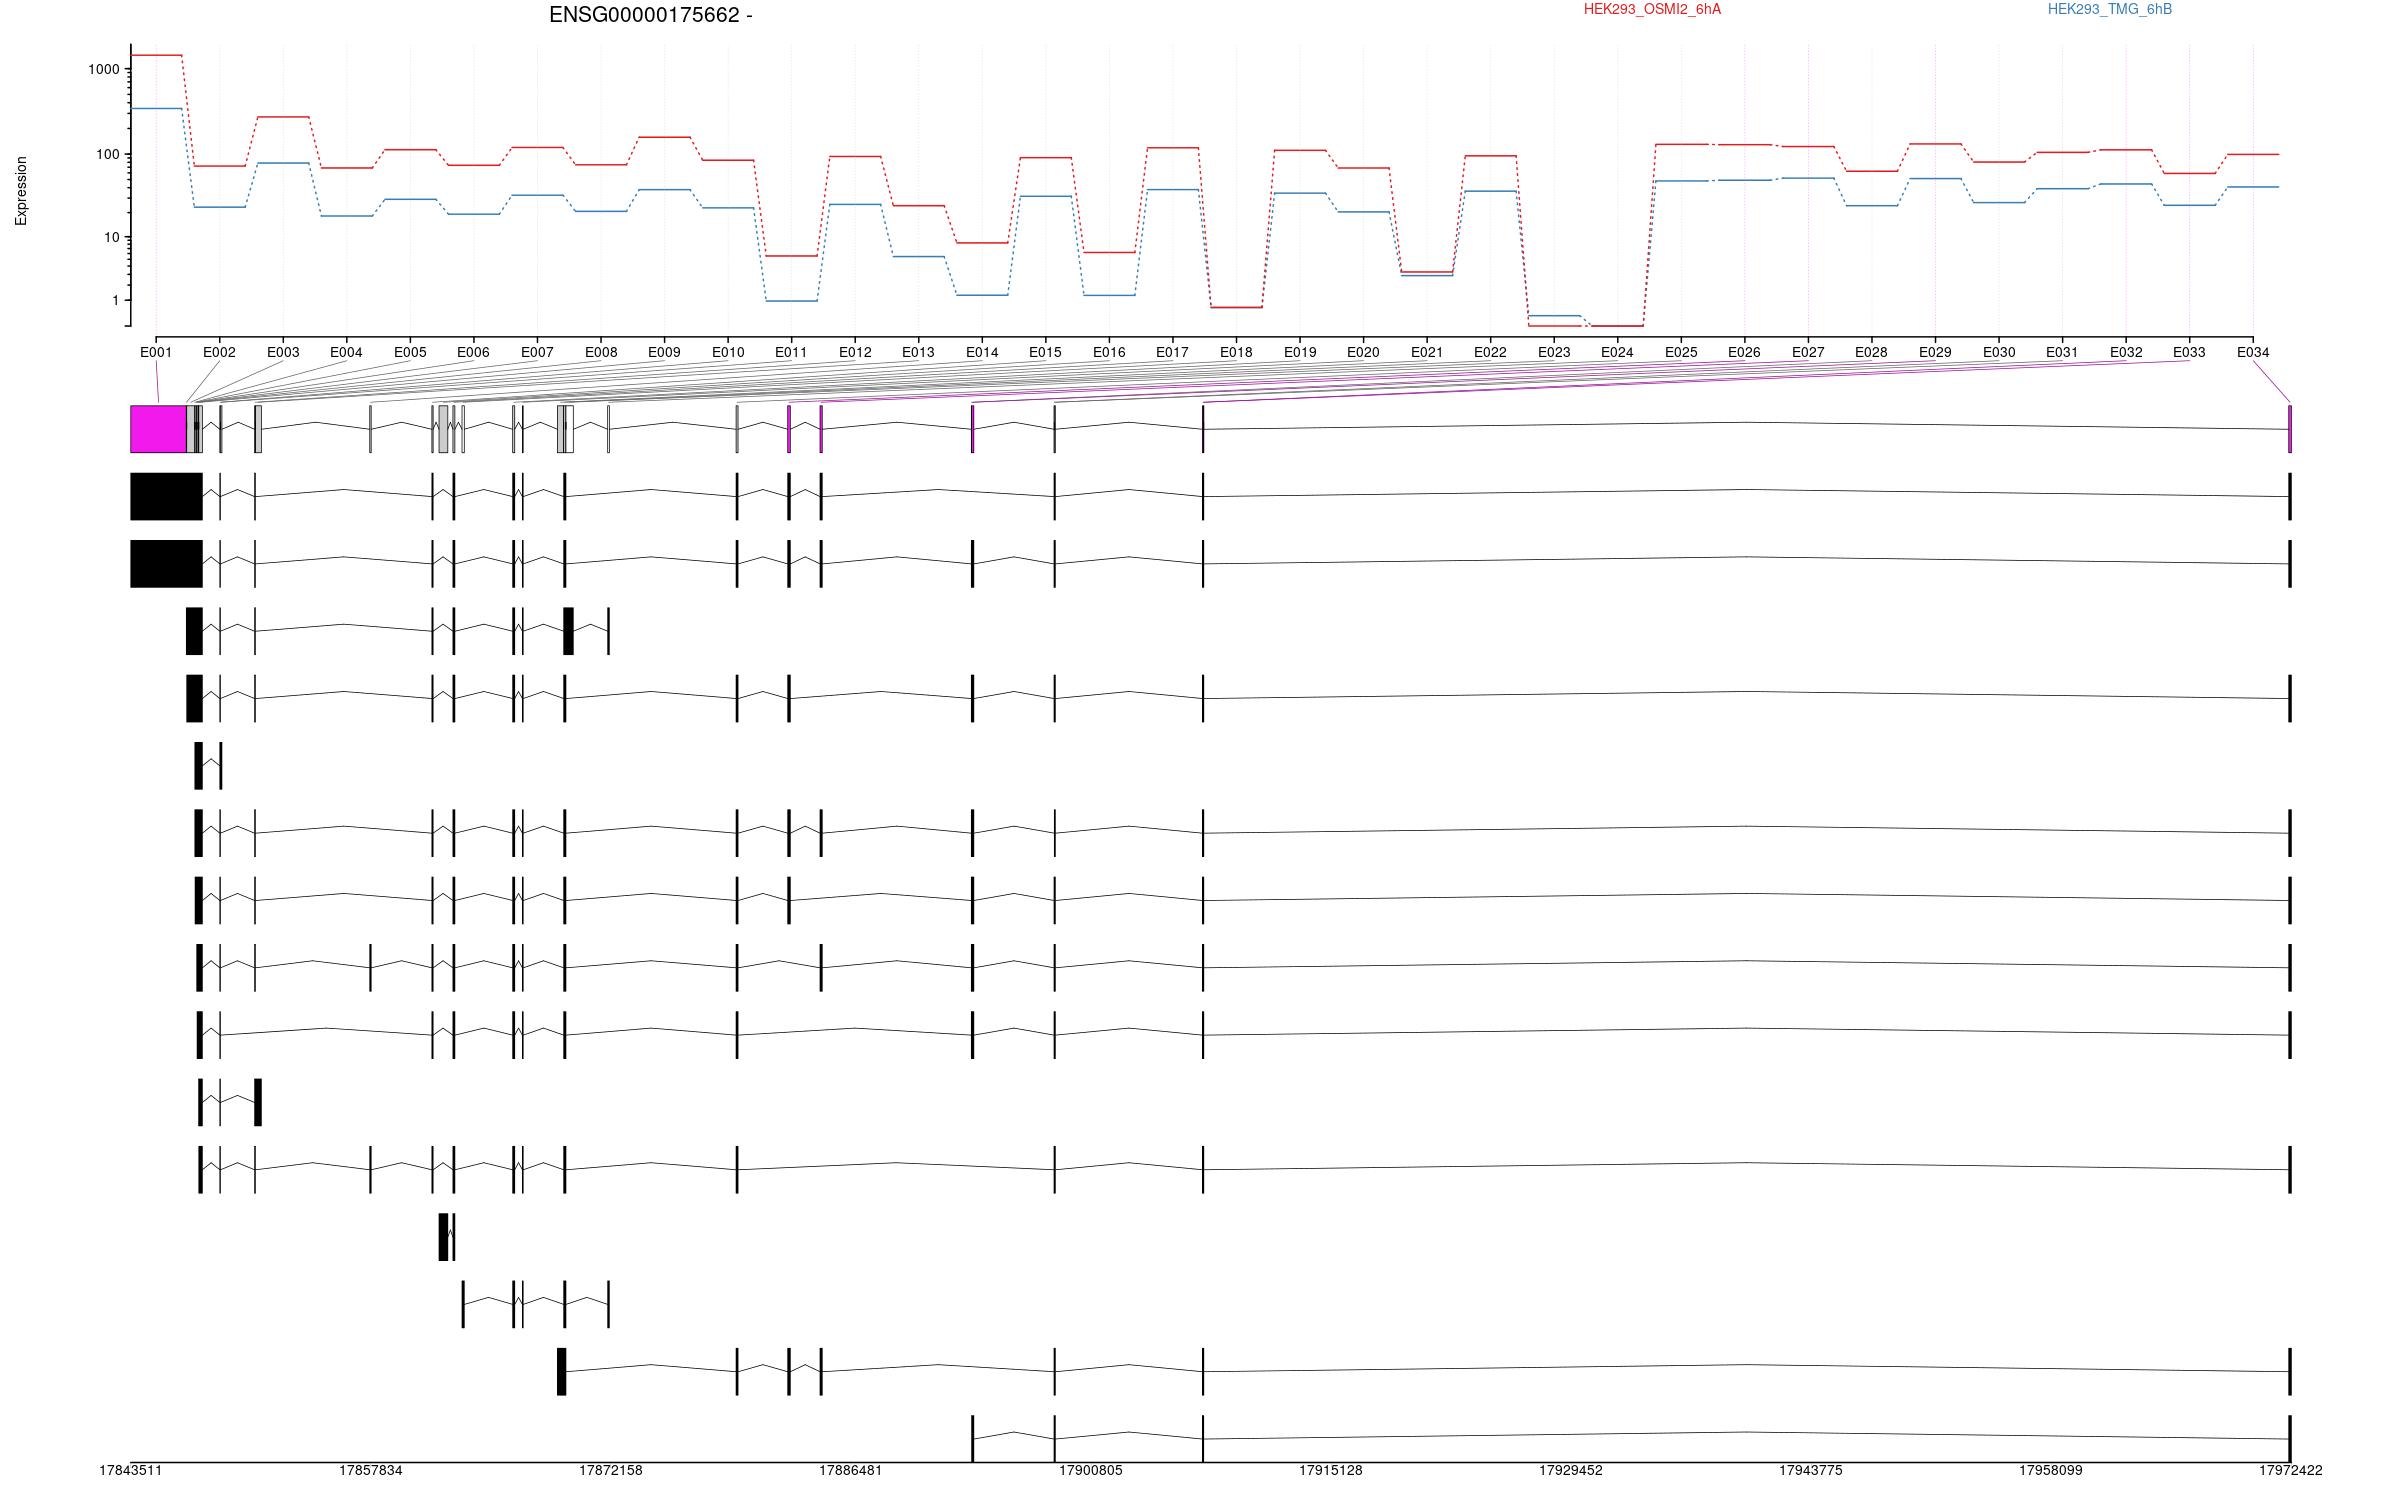Click exon label E022
Image resolution: width=2400 pixels, height=1490 pixels.
1490,352
